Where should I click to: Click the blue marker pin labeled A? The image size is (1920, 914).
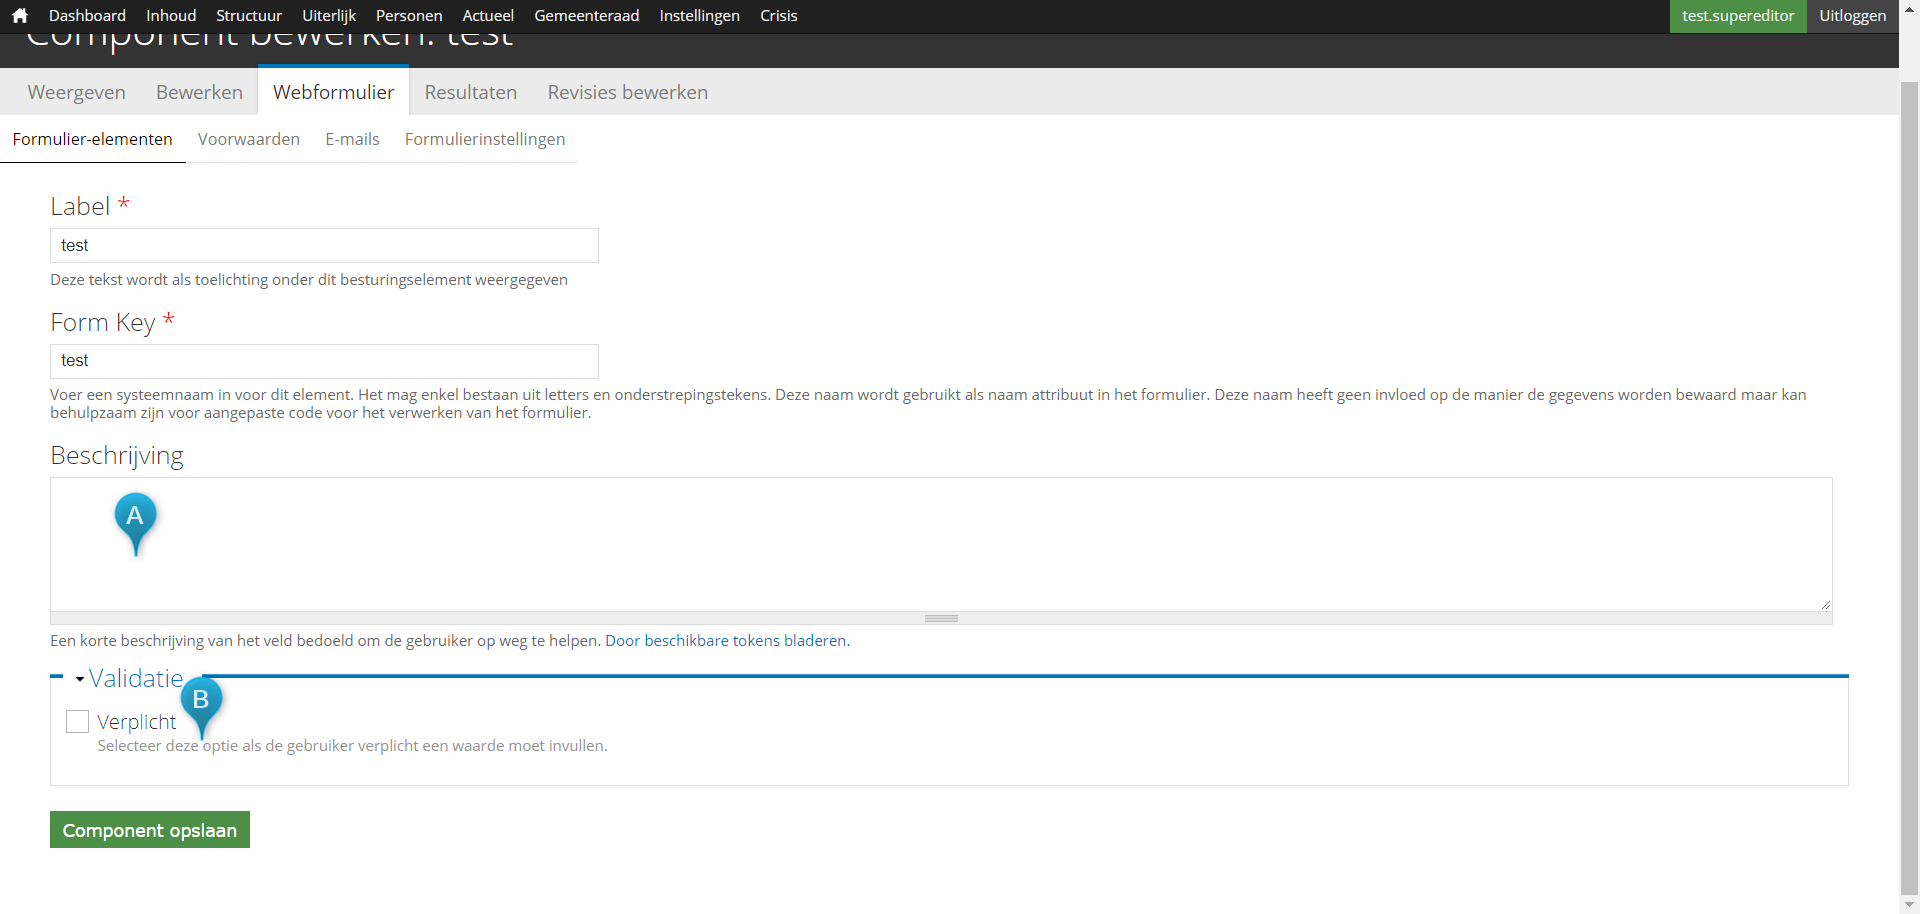[x=135, y=518]
